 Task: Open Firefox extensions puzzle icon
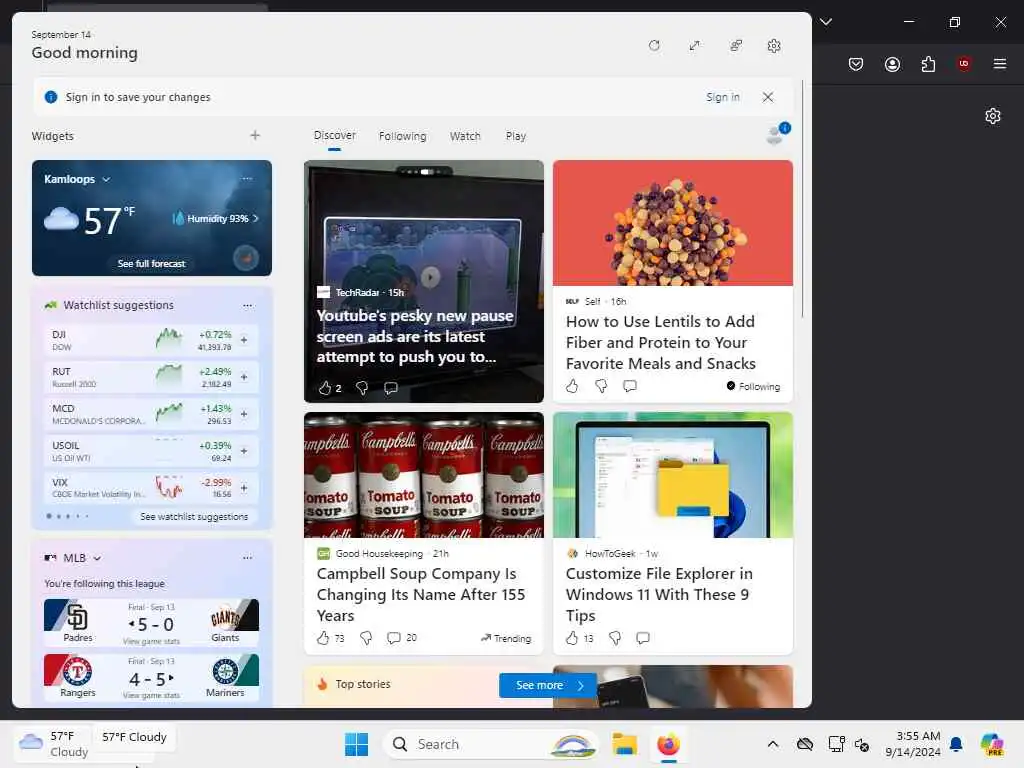click(x=928, y=64)
